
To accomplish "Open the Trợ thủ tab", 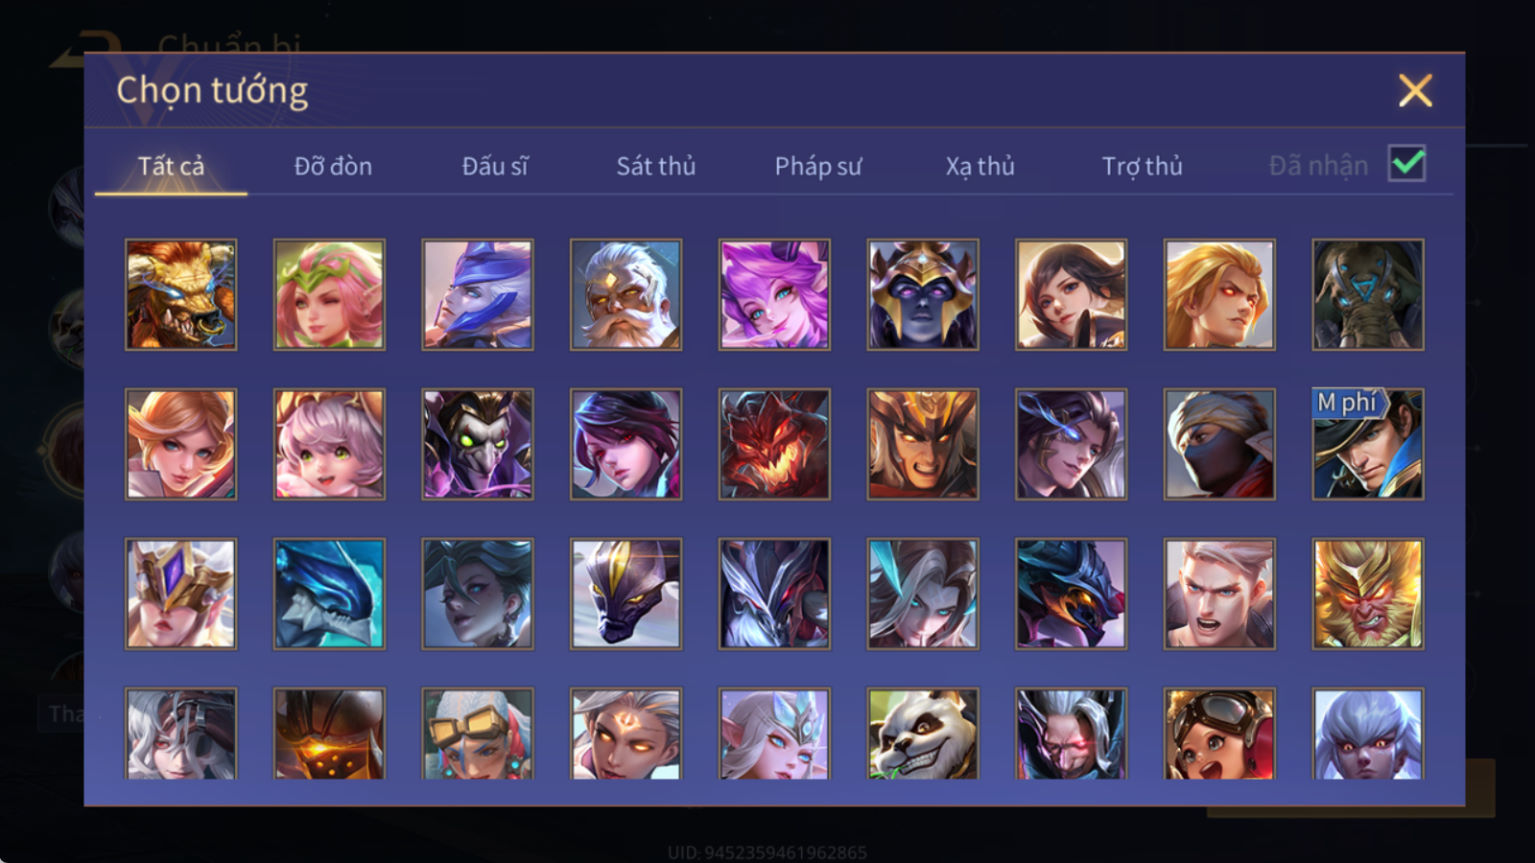I will (1142, 166).
